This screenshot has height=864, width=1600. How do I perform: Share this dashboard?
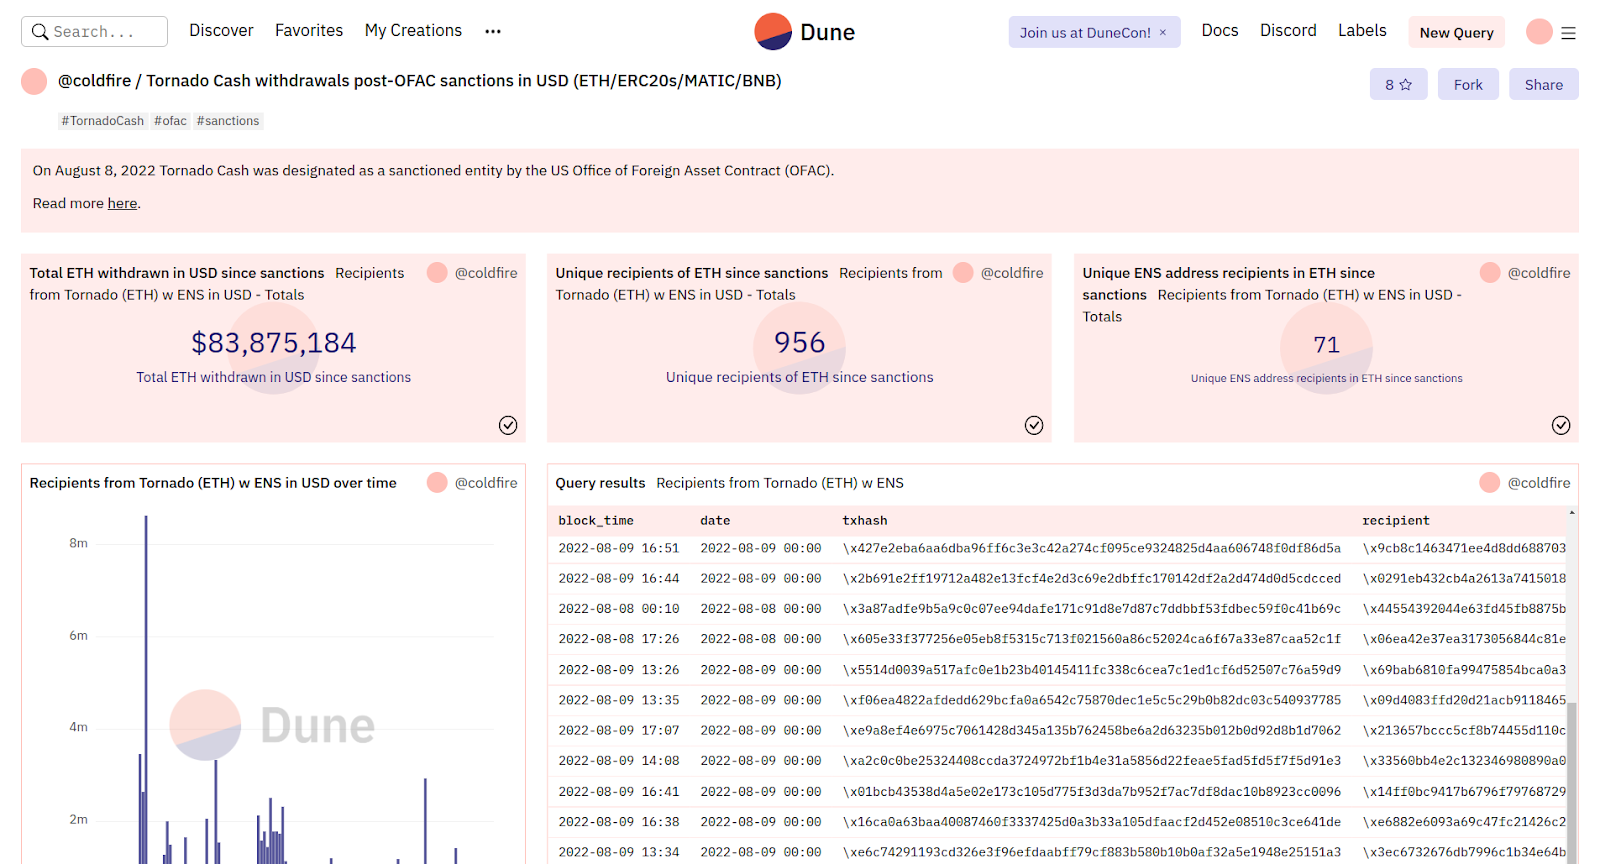pyautogui.click(x=1544, y=85)
